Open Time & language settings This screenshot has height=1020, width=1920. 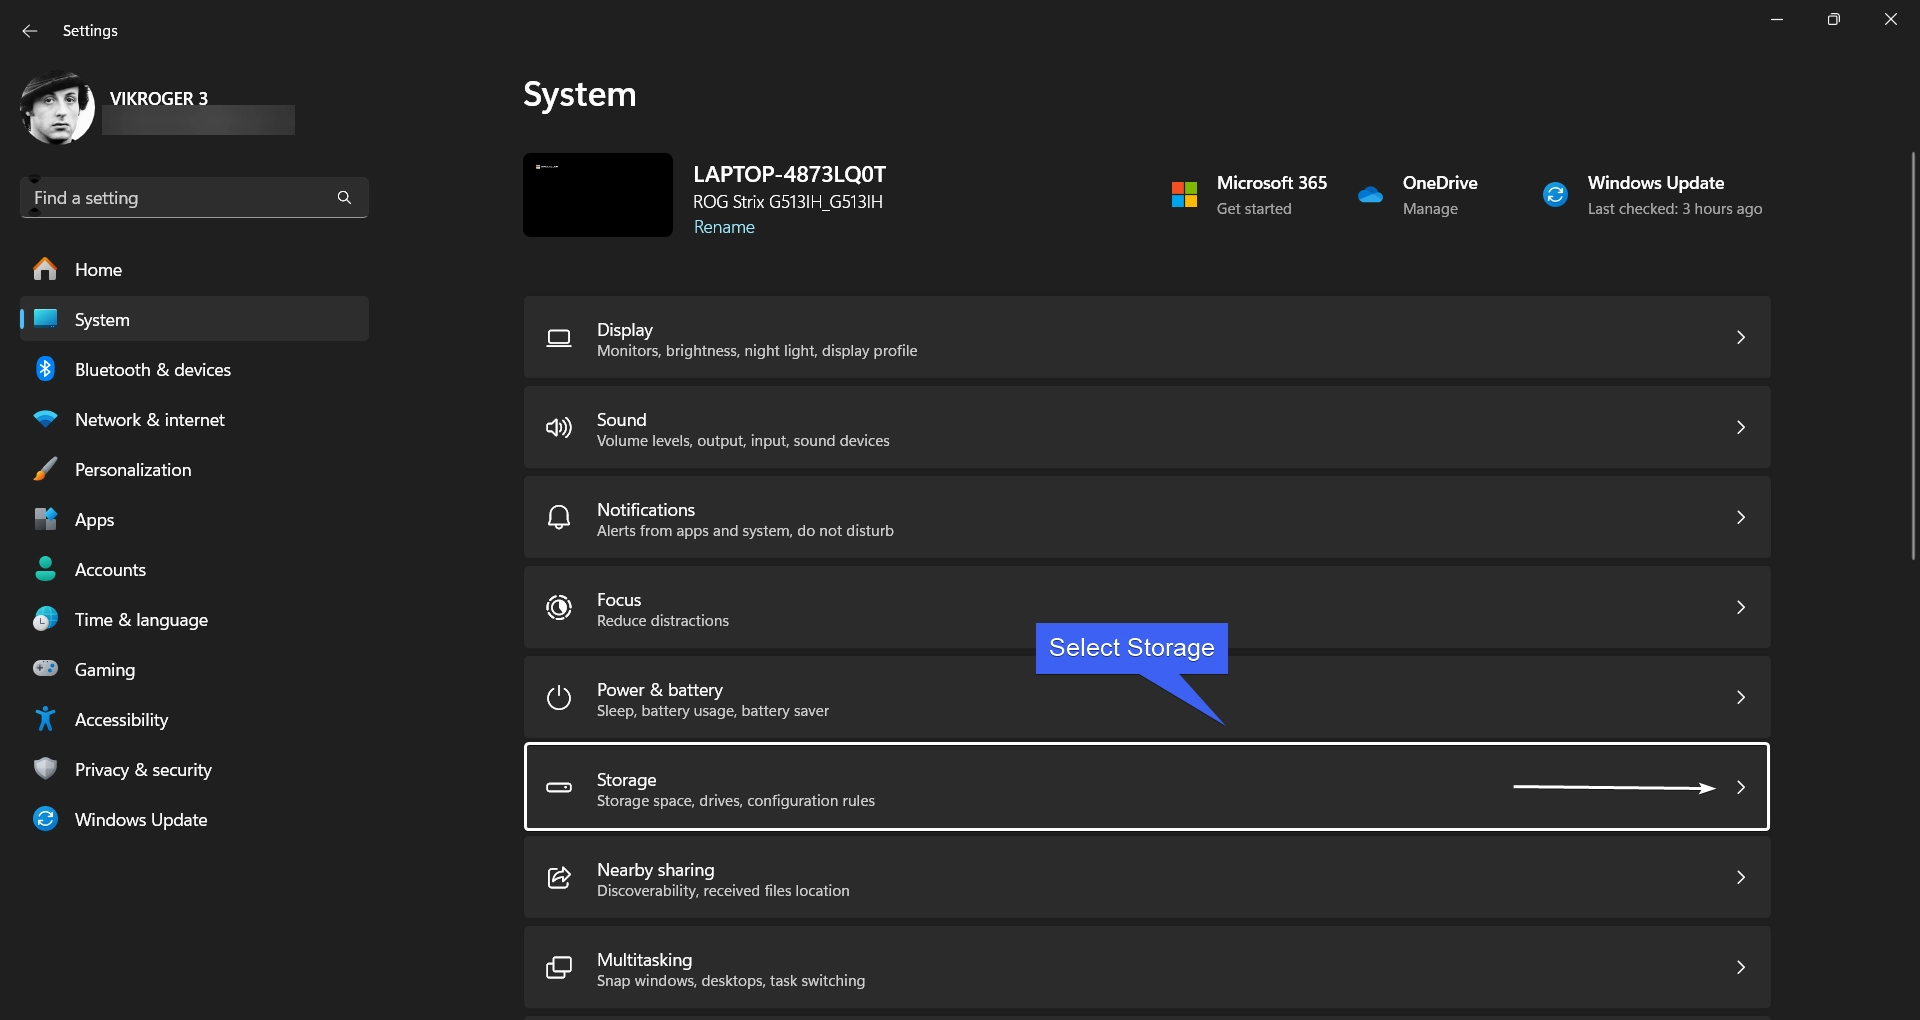coord(194,619)
